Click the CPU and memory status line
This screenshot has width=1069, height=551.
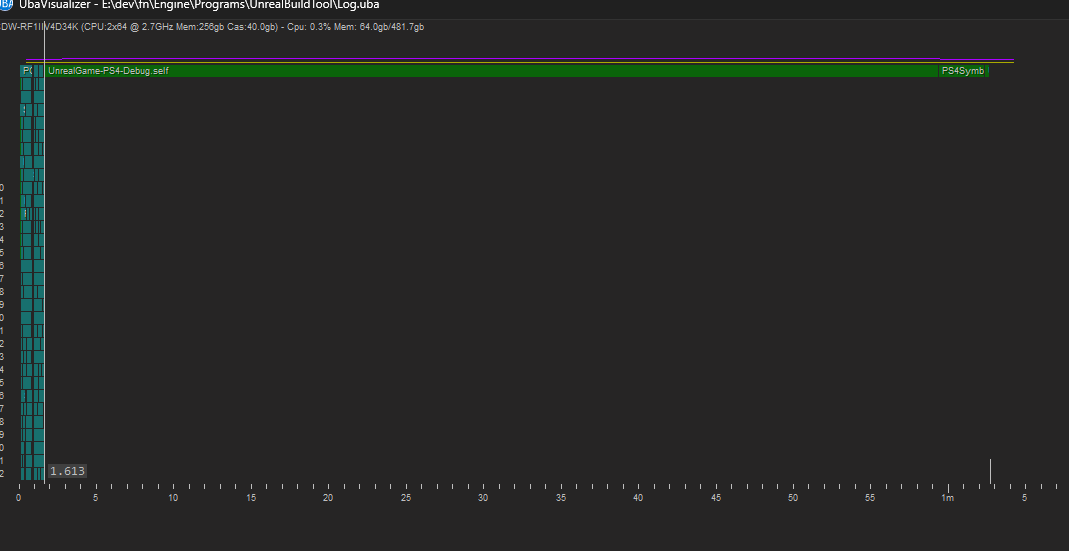click(x=212, y=27)
